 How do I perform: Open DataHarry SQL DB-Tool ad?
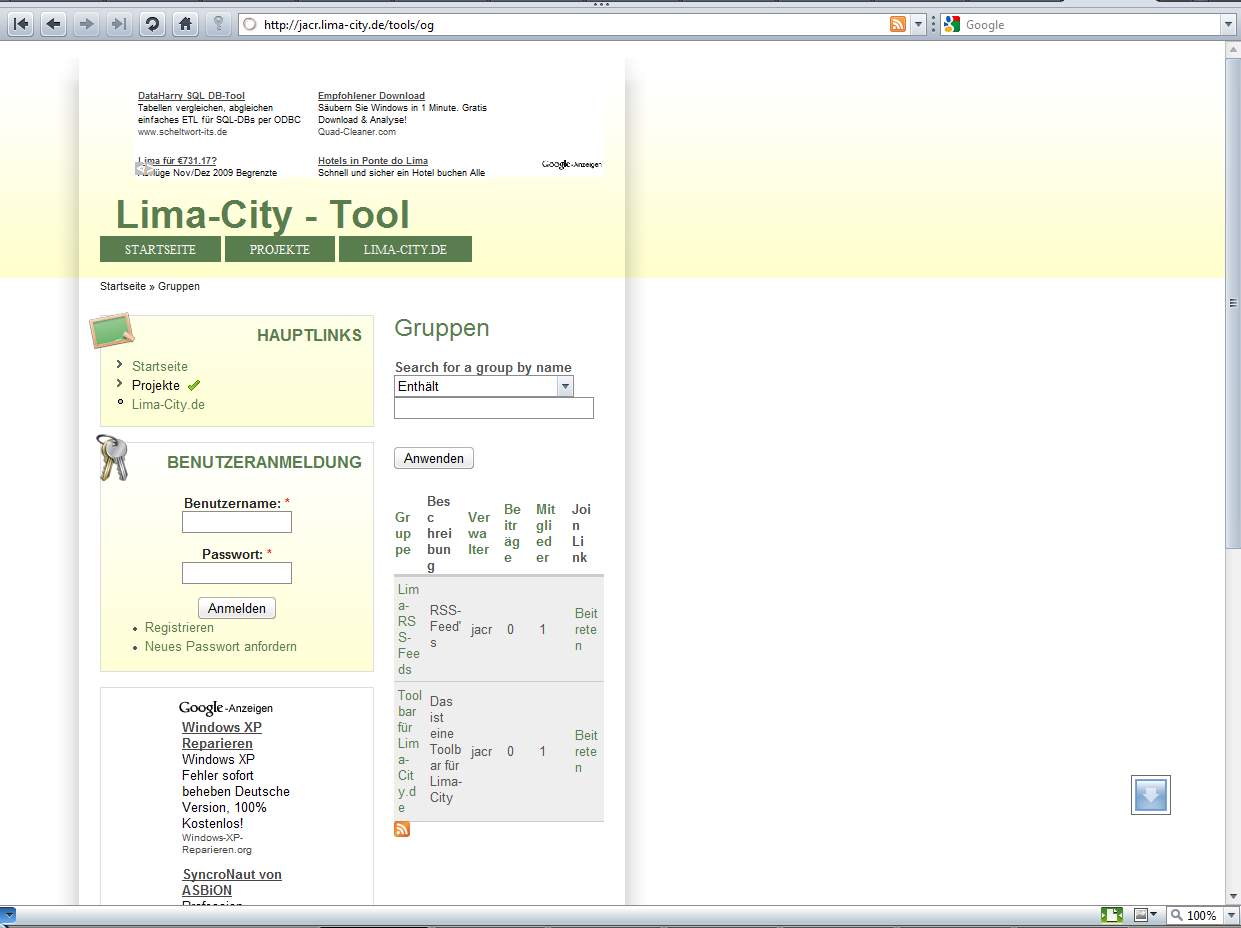(x=191, y=96)
